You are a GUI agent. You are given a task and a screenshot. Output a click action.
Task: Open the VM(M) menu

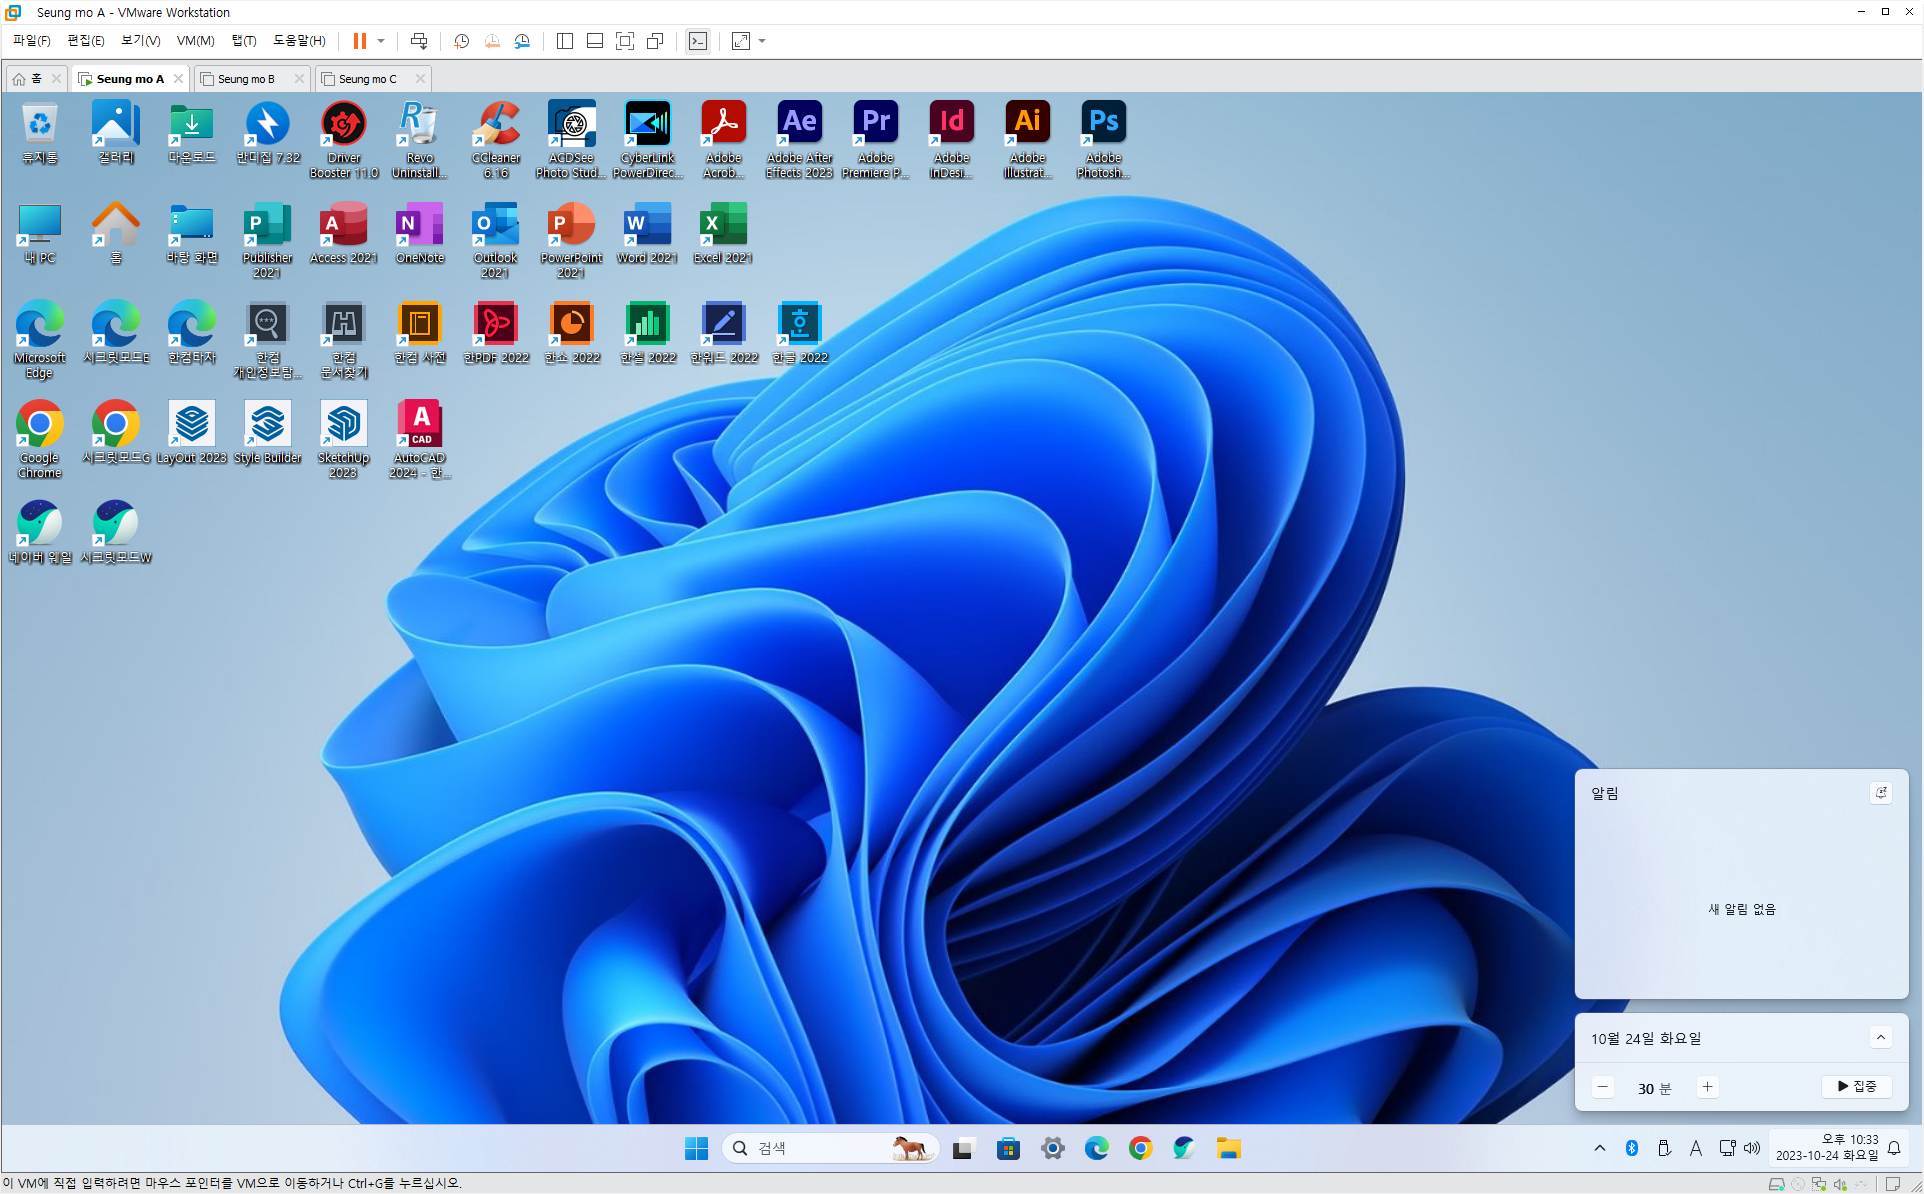click(195, 41)
